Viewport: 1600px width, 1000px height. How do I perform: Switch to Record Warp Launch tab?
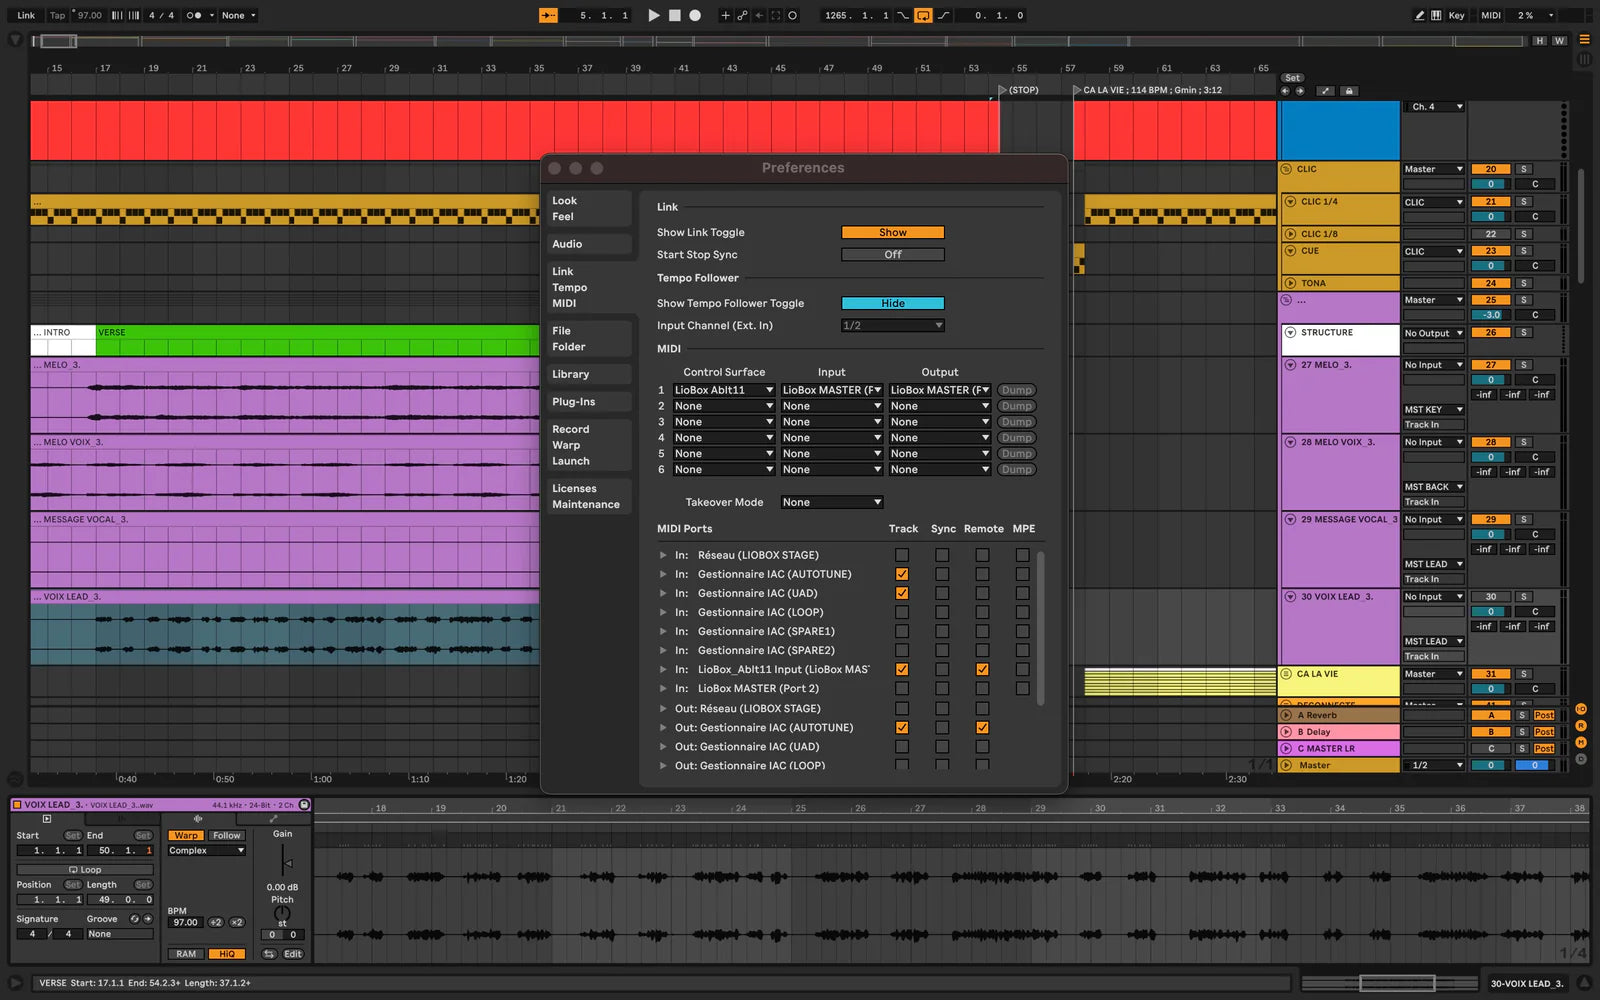pos(570,445)
